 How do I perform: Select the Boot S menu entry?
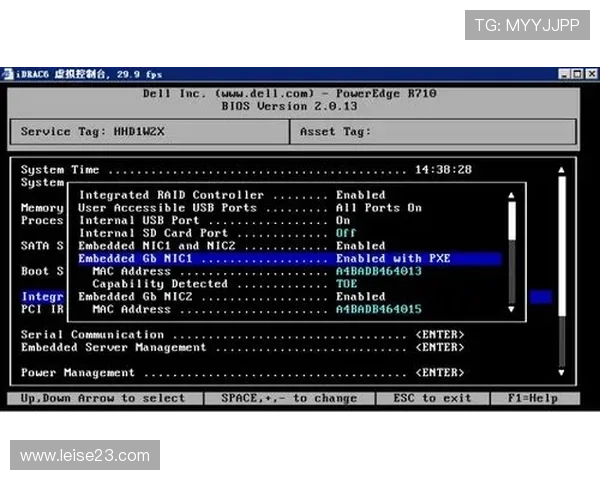click(x=42, y=271)
